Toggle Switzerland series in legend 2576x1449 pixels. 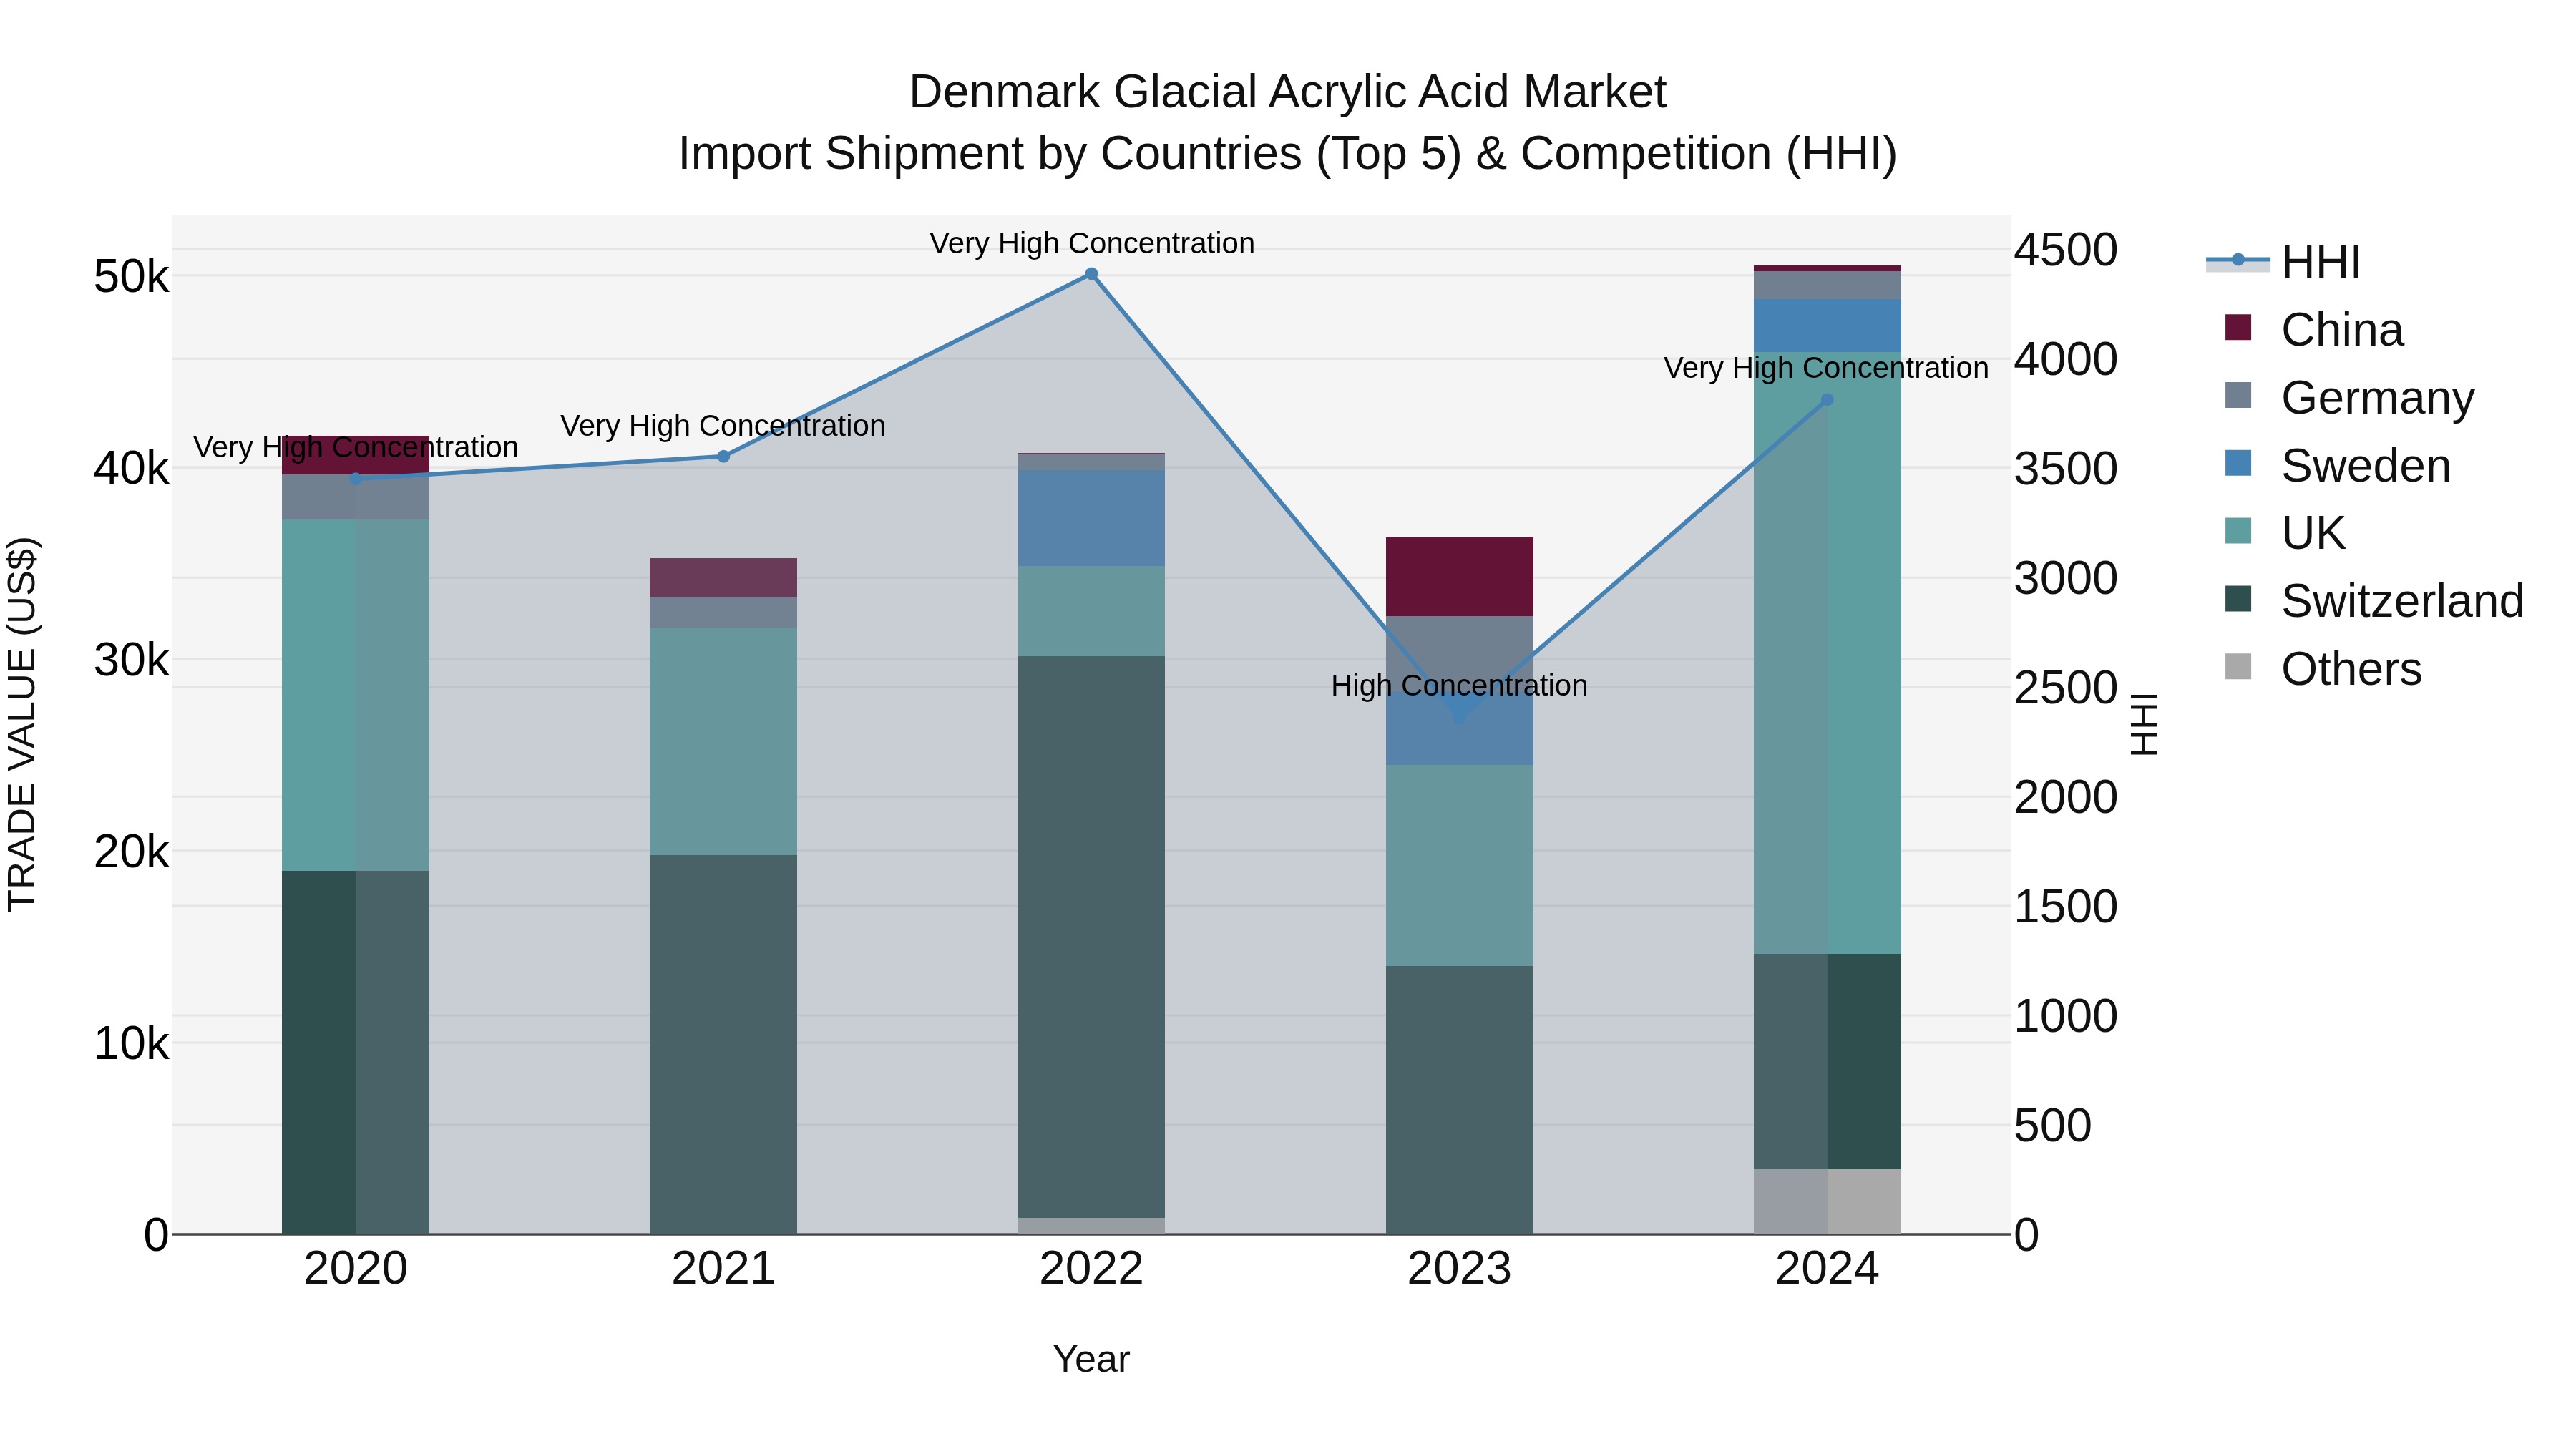(2374, 600)
